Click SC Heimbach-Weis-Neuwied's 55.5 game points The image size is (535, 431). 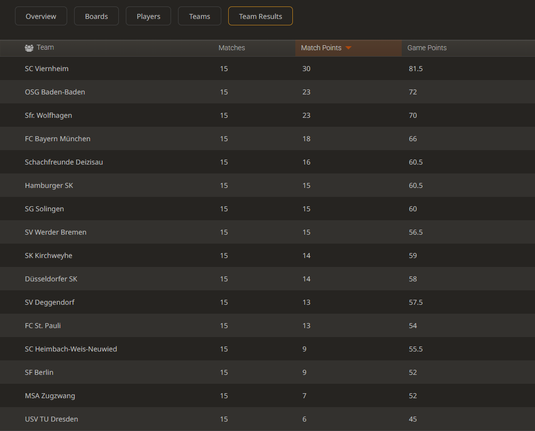point(416,349)
